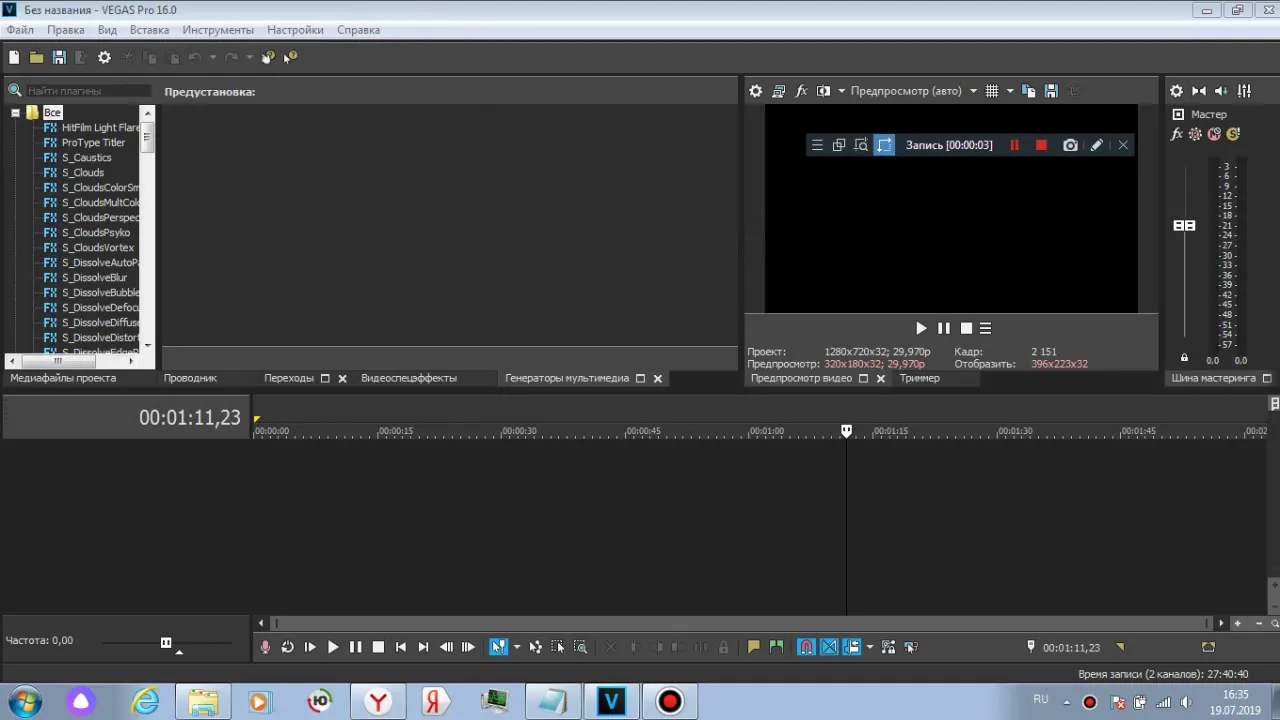Open master FX icon under Мастер
This screenshot has height=720, width=1280.
point(1177,134)
